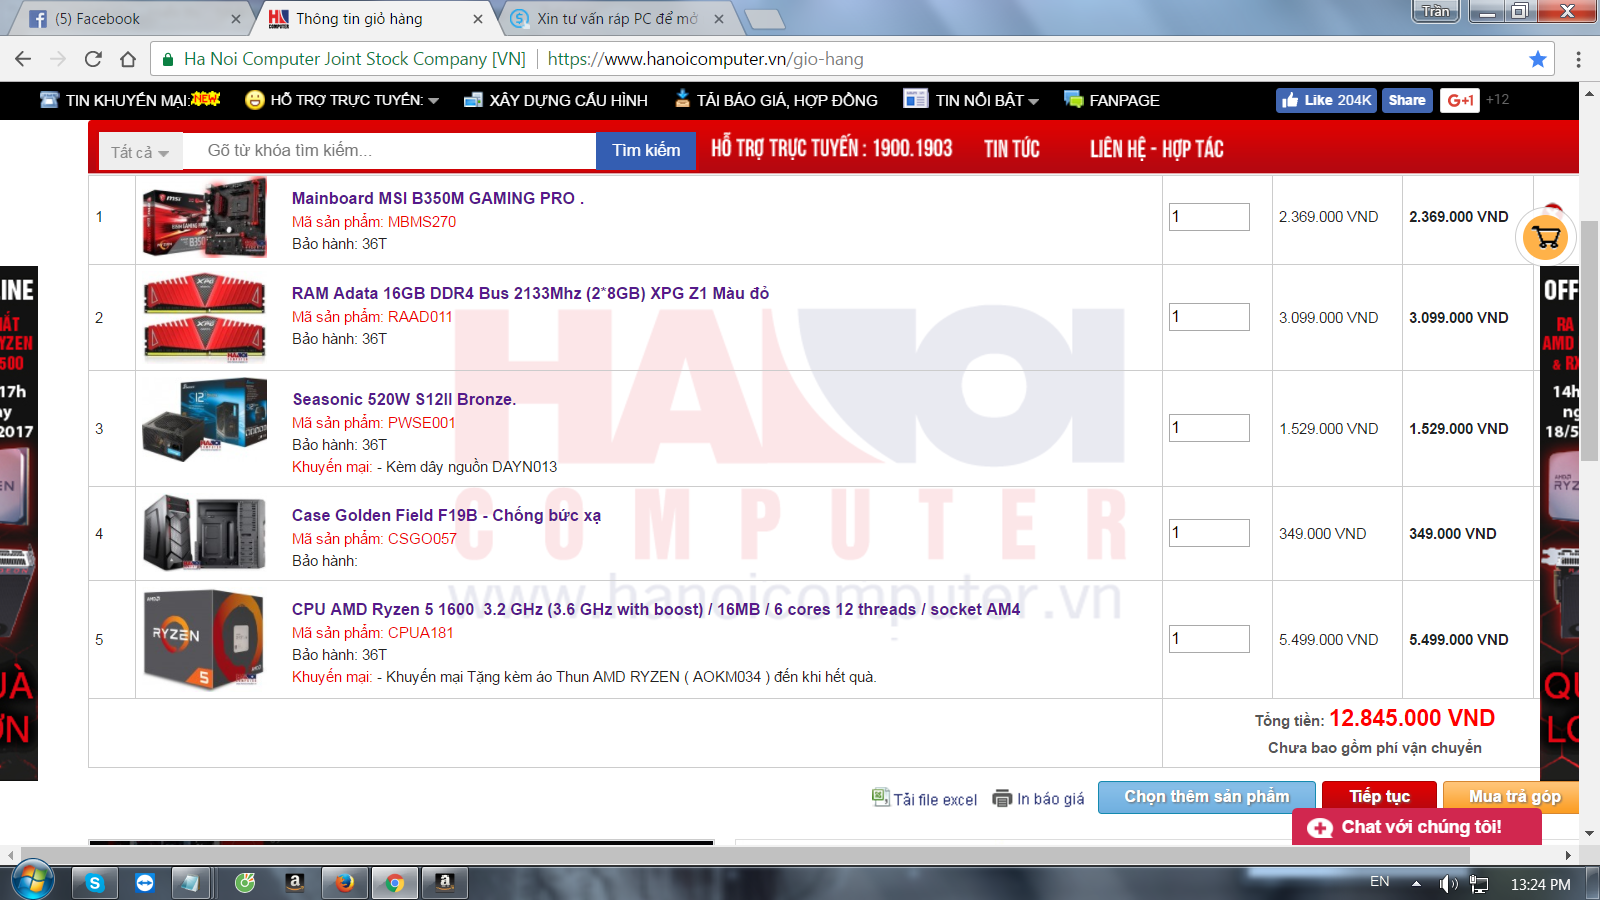Close the Facebook tab
This screenshot has width=1600, height=900.
(236, 19)
